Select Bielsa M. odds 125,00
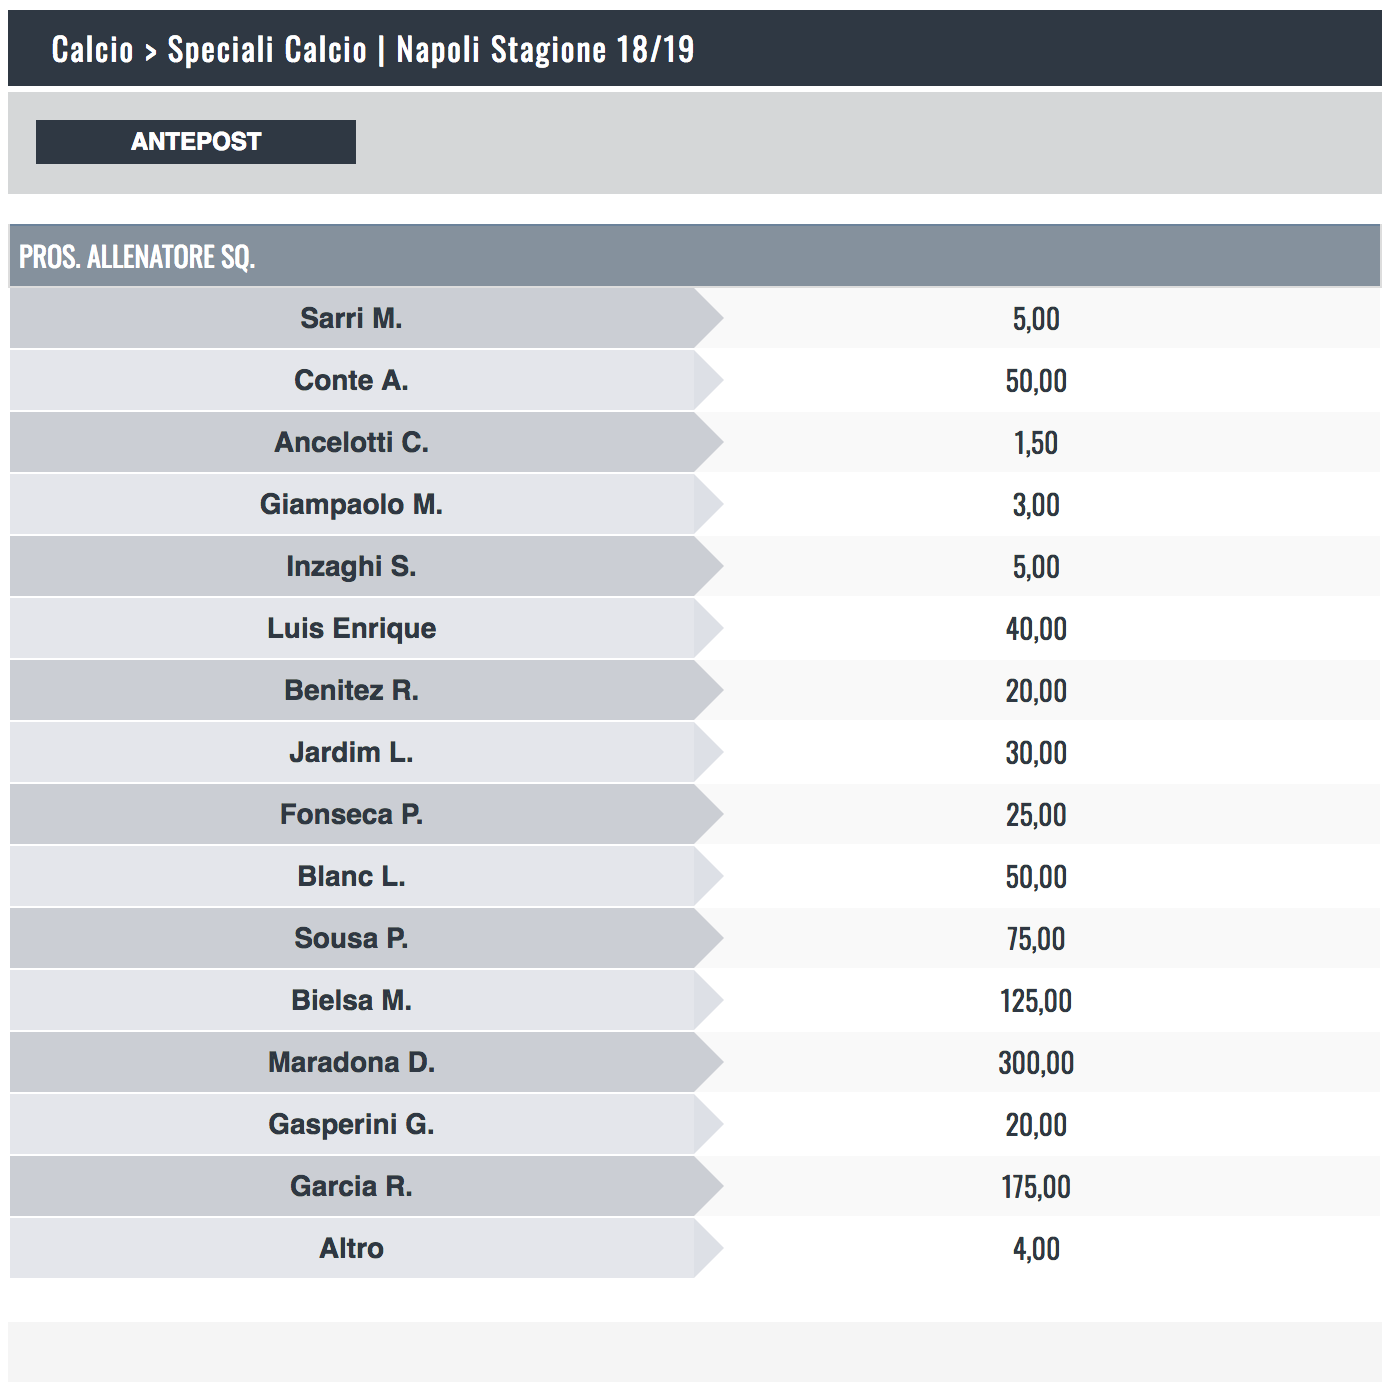1398x1384 pixels. click(1036, 1001)
